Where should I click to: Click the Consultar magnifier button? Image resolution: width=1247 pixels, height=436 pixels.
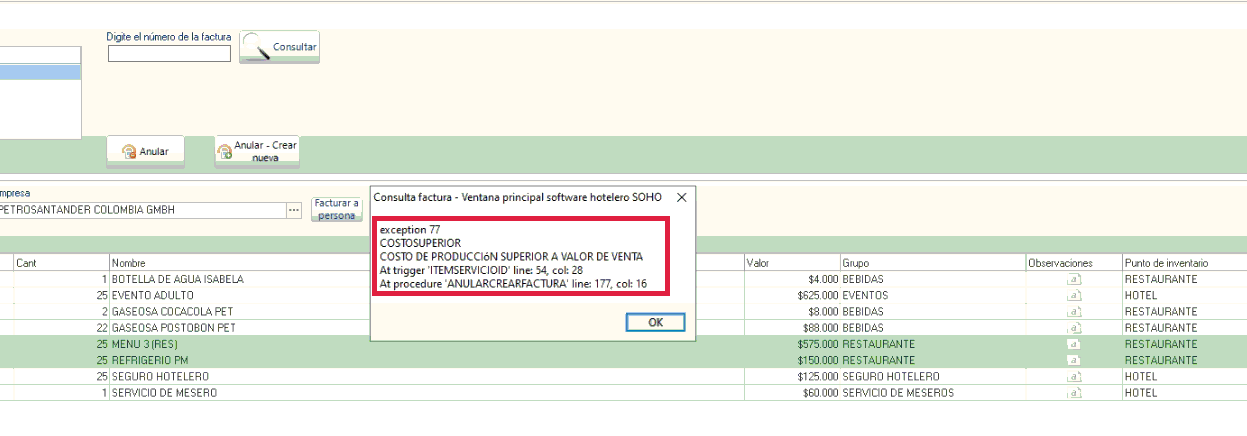[279, 47]
